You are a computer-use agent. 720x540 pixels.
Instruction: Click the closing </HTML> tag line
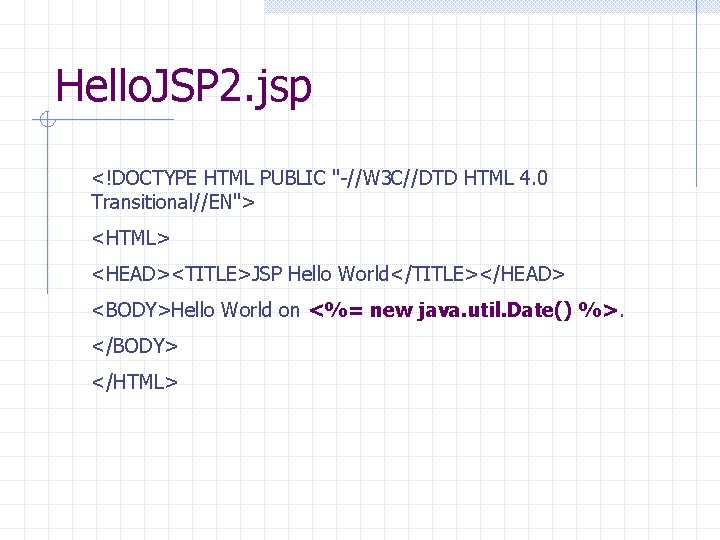click(135, 382)
